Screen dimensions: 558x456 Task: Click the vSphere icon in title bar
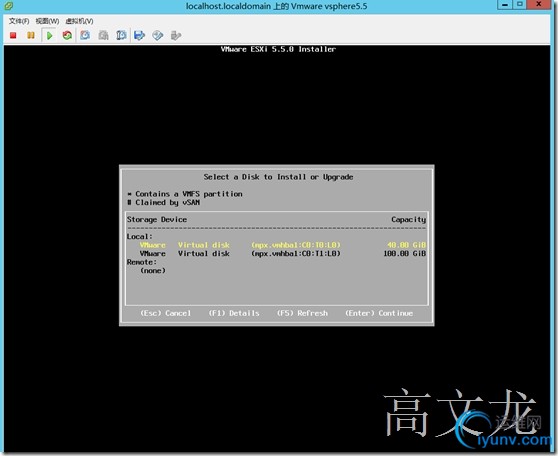9,6
